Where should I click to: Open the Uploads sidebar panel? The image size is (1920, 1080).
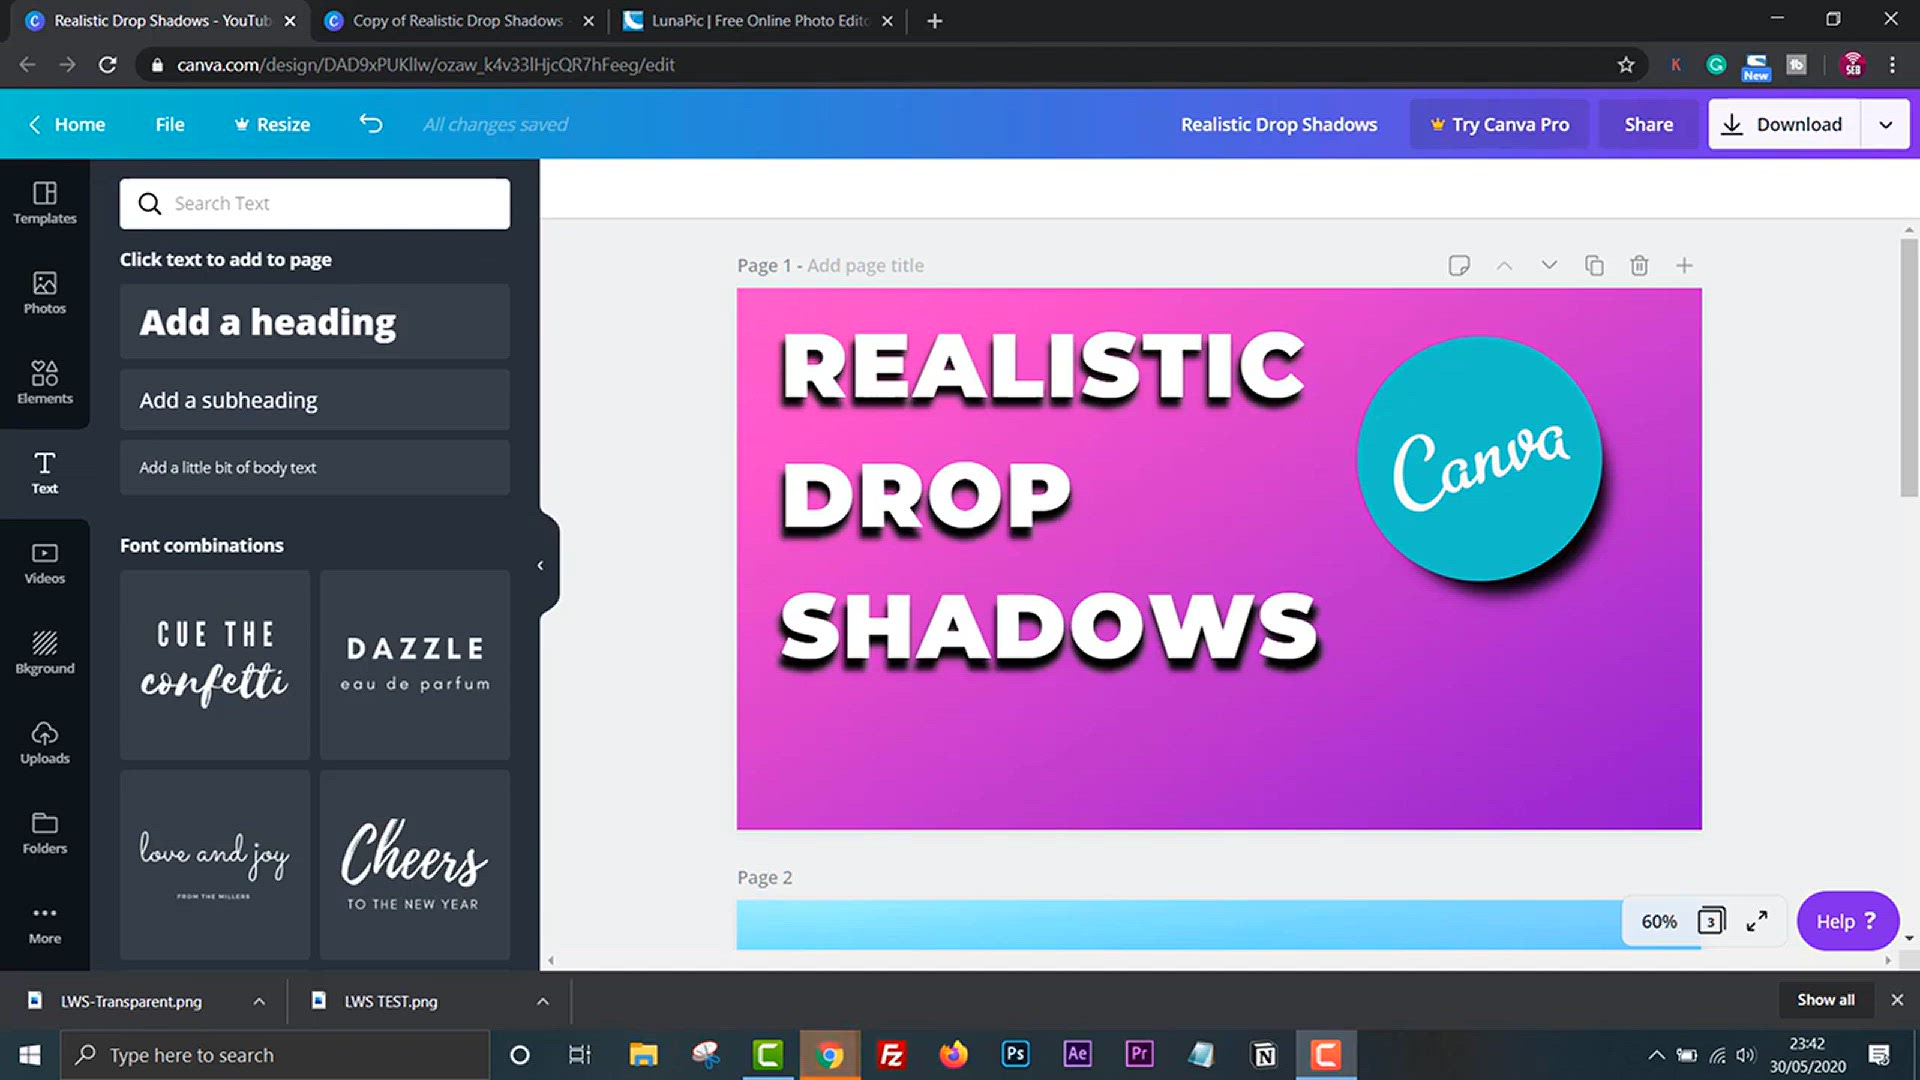pyautogui.click(x=45, y=743)
